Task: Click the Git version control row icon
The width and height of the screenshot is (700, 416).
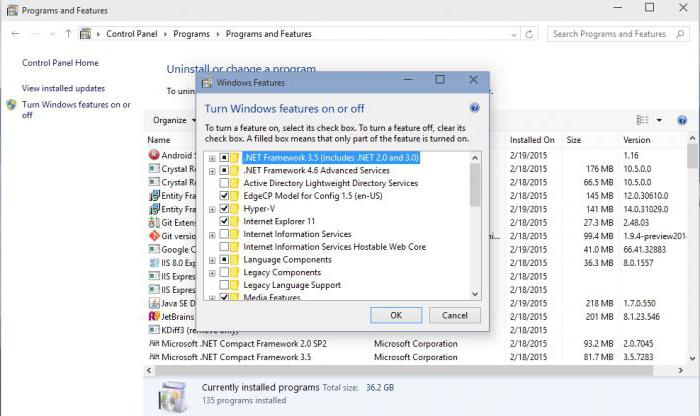Action: [x=154, y=236]
